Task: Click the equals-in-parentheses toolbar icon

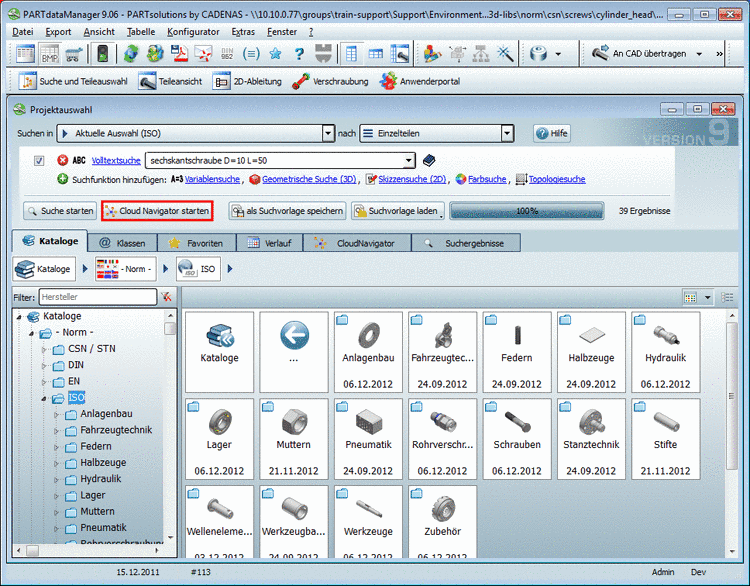Action: point(251,54)
